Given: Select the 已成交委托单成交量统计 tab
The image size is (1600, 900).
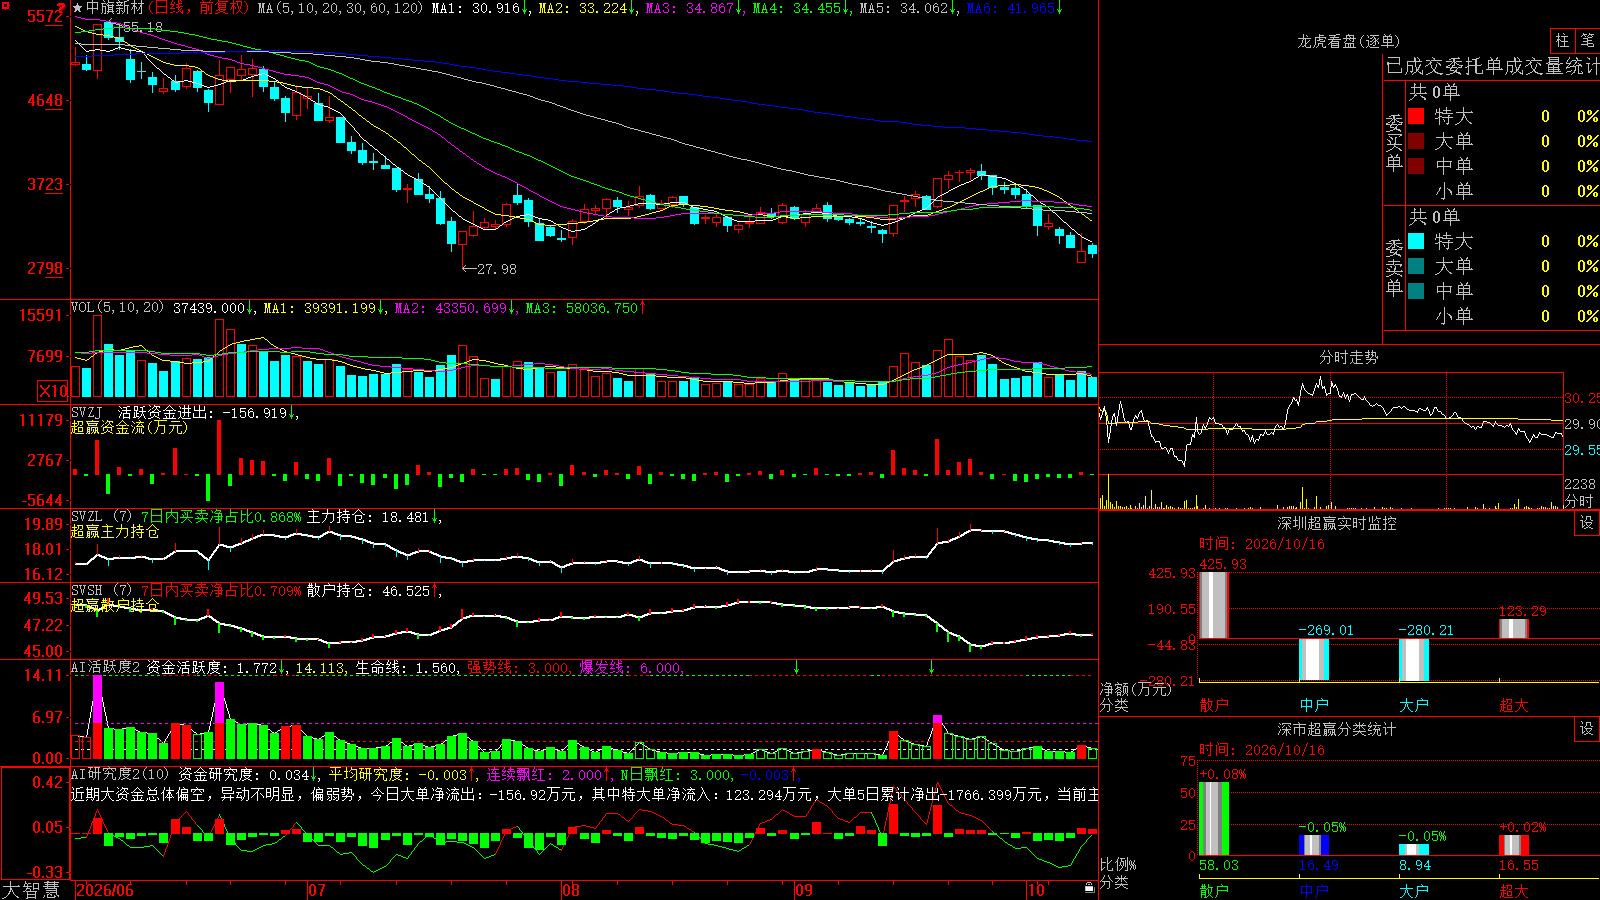Looking at the screenshot, I should (x=1492, y=66).
